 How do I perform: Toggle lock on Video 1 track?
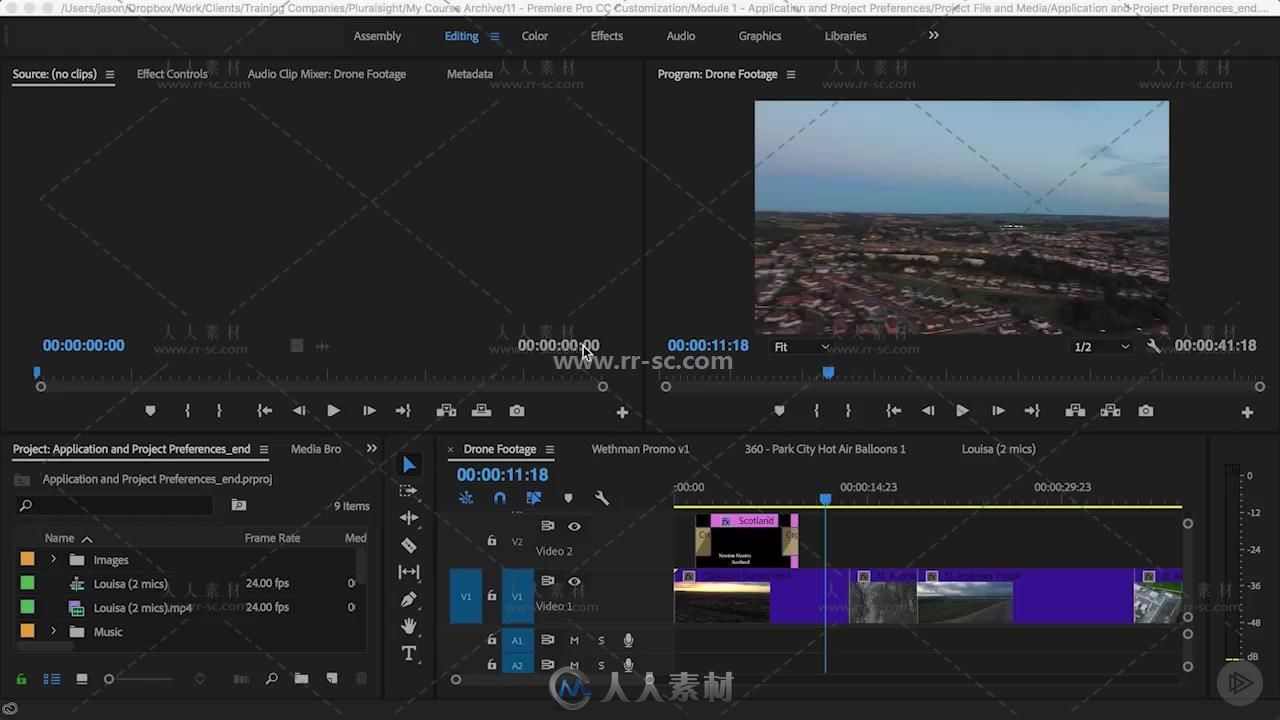coord(491,596)
